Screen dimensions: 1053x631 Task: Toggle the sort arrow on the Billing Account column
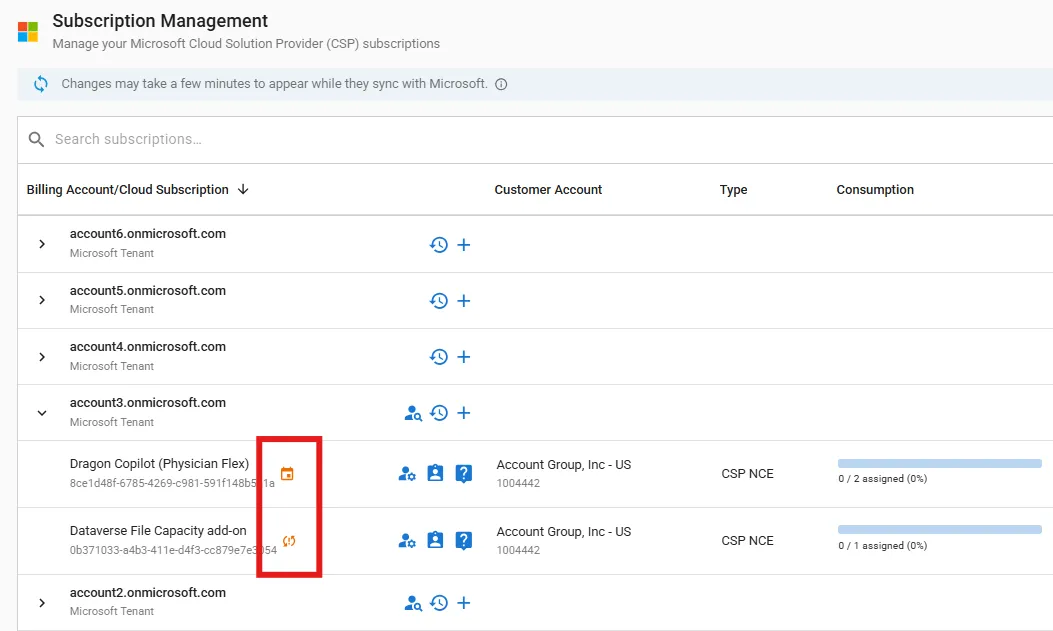pyautogui.click(x=243, y=190)
